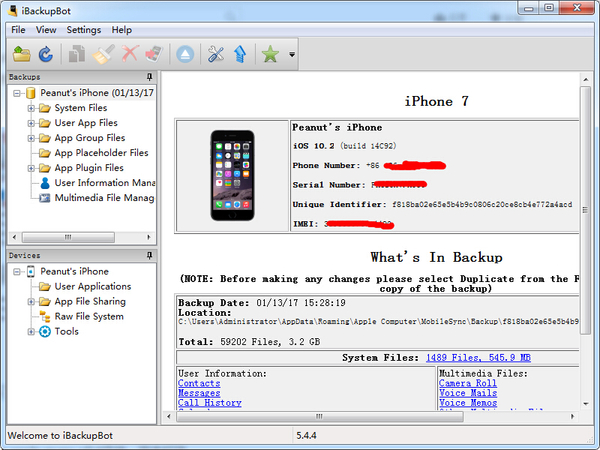Expand the App Group Files folder
Image resolution: width=600 pixels, height=450 pixels.
[31, 138]
